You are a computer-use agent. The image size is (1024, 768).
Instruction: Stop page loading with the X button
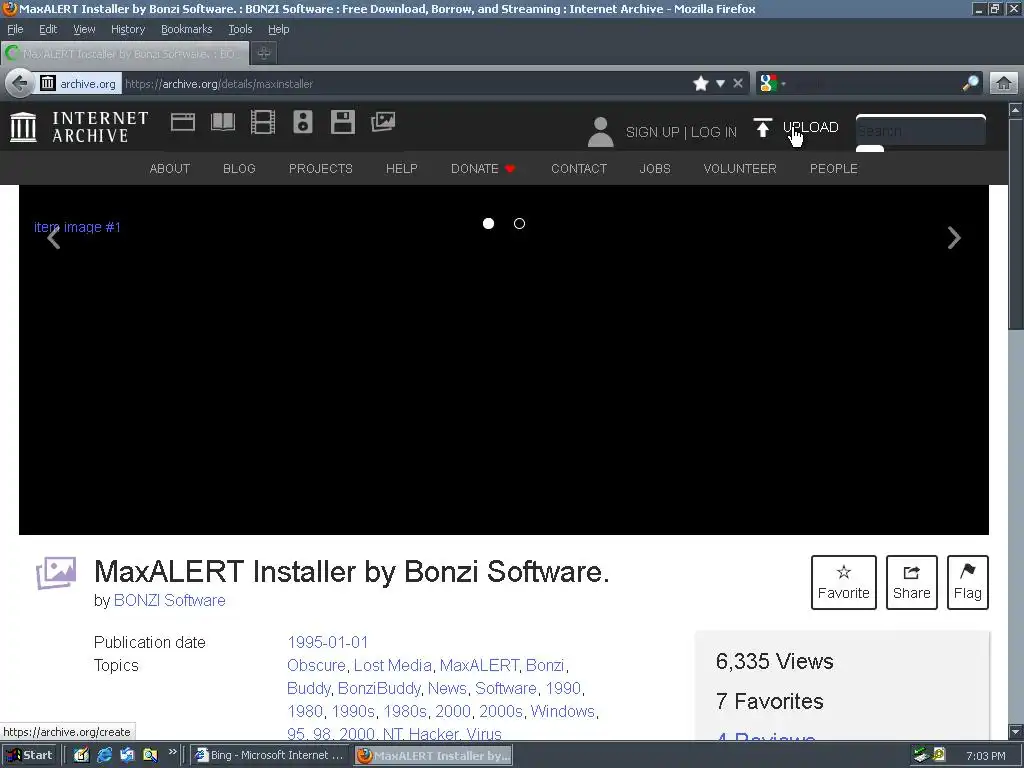pos(738,84)
